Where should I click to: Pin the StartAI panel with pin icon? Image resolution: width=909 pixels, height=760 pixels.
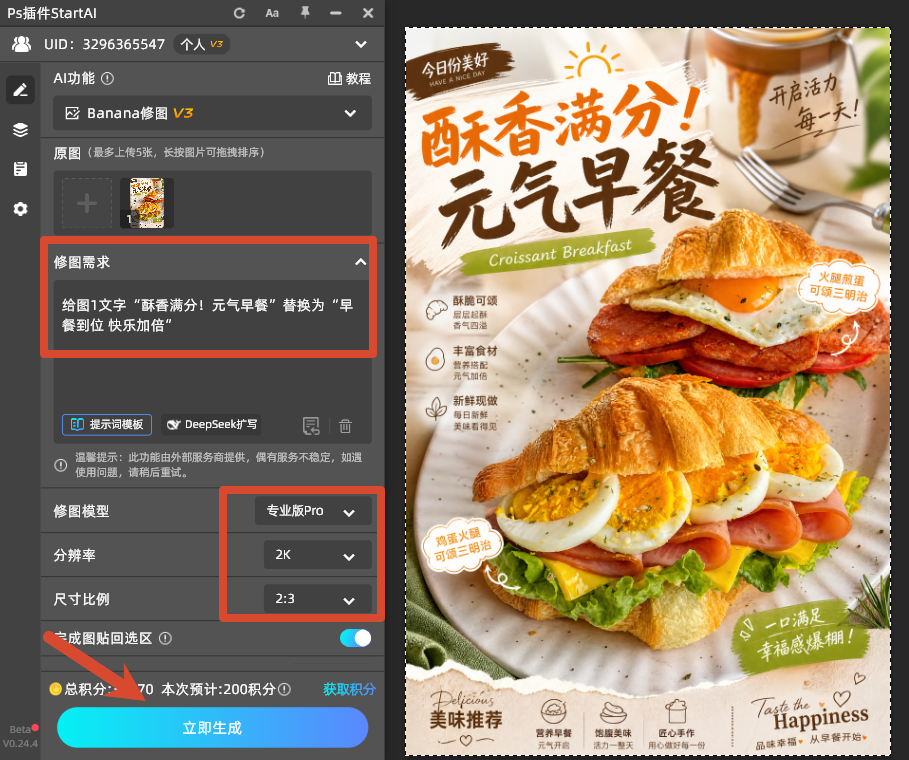305,12
